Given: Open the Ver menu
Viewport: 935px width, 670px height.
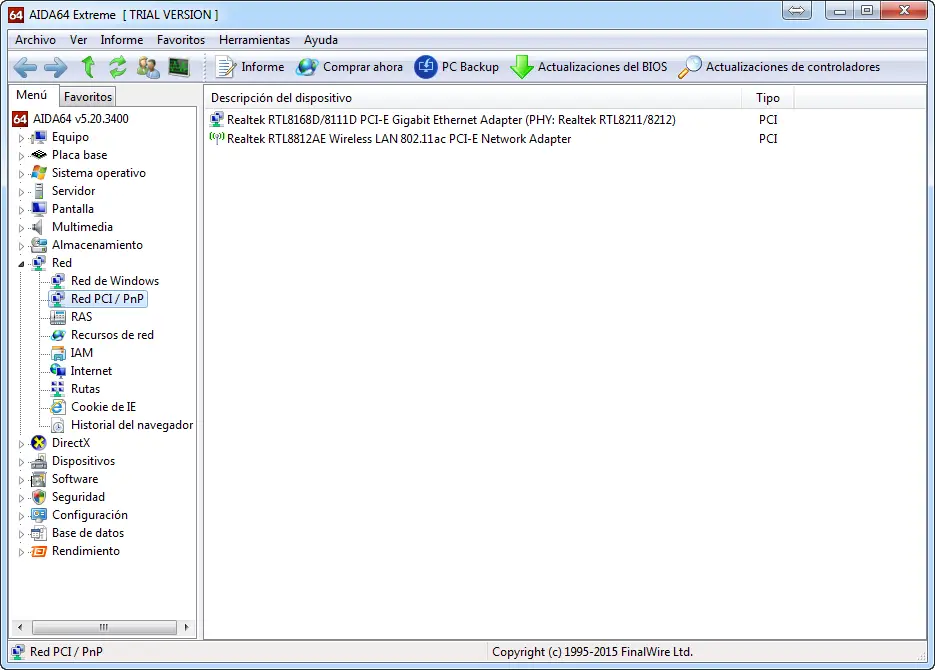Looking at the screenshot, I should tap(78, 40).
